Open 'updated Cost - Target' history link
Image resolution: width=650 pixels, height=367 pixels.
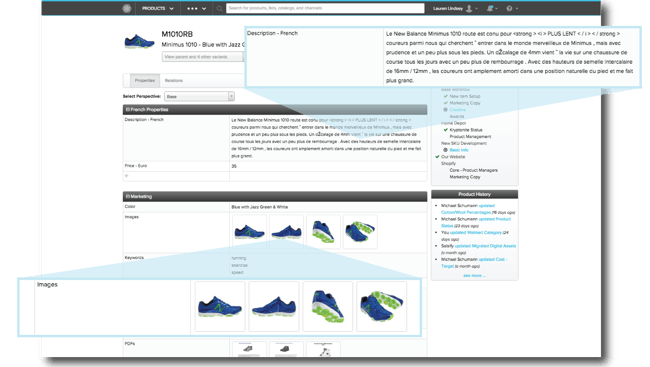coord(474,262)
